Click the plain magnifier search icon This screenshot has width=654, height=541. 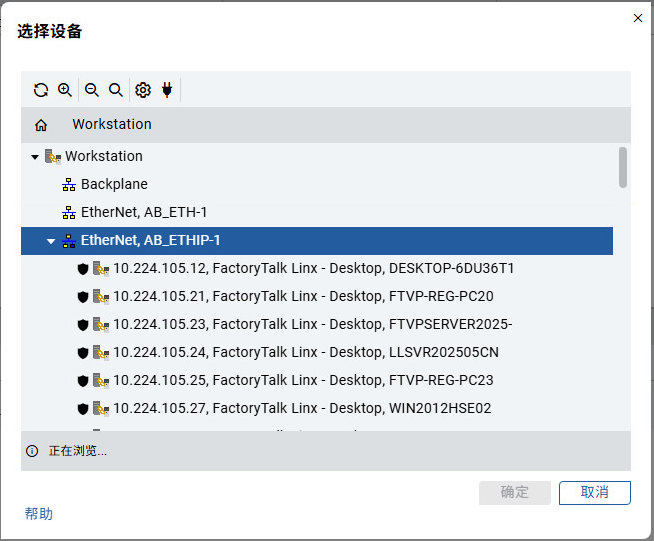pyautogui.click(x=116, y=90)
